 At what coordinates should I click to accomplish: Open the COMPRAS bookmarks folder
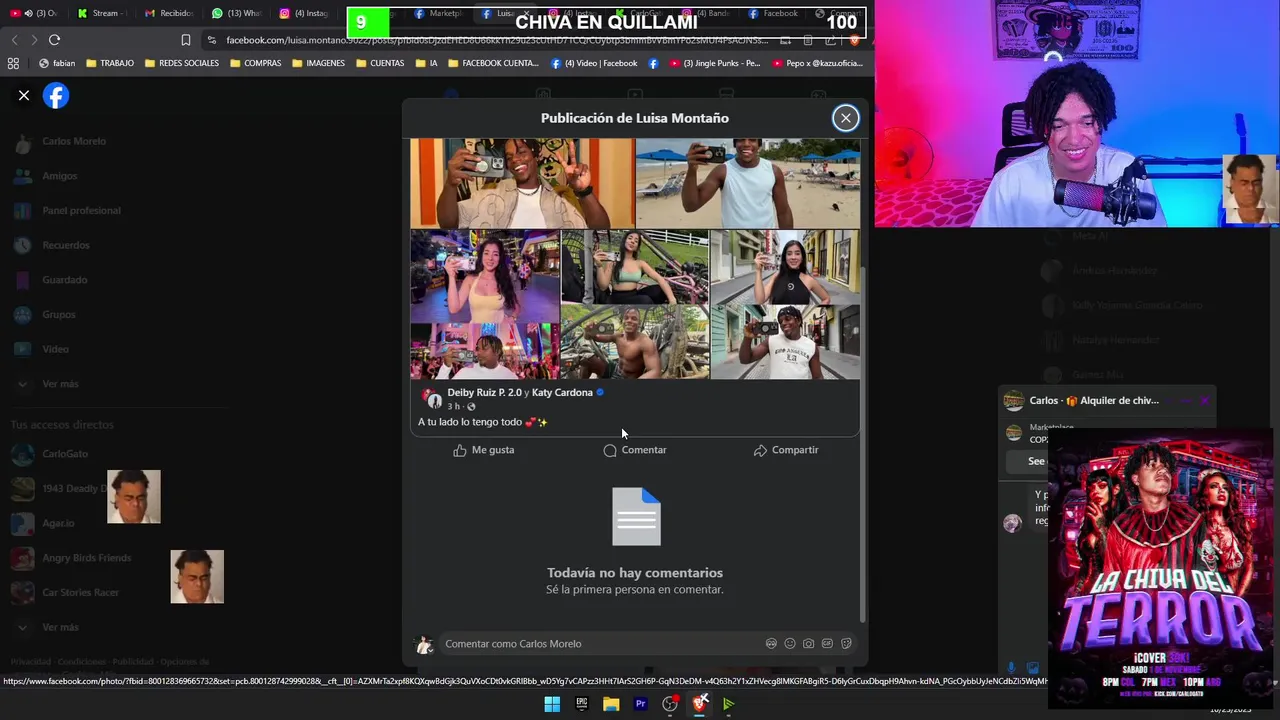tap(256, 63)
